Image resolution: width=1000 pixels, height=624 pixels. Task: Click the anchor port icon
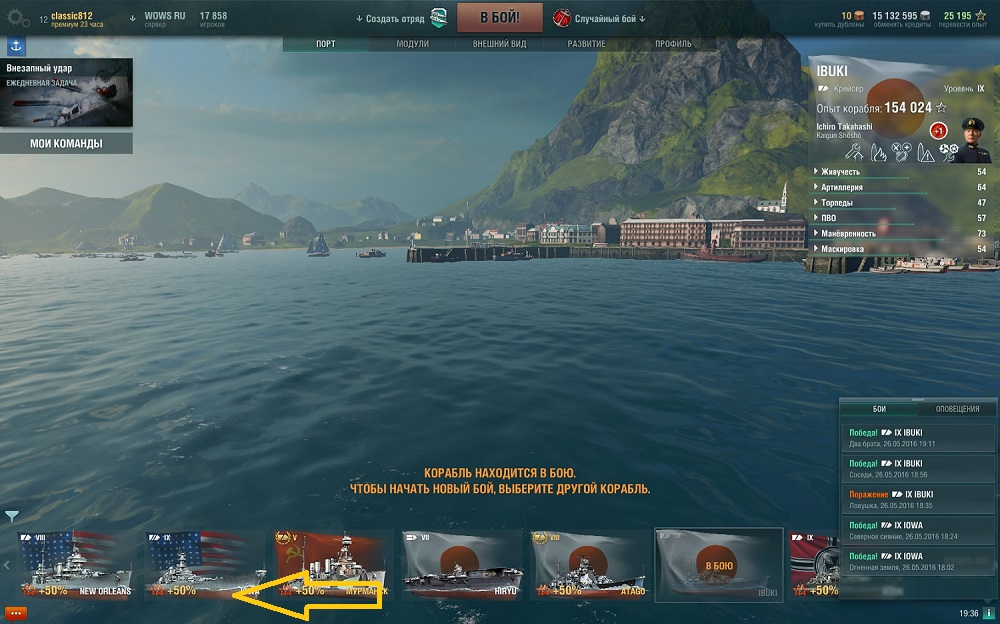(x=16, y=47)
